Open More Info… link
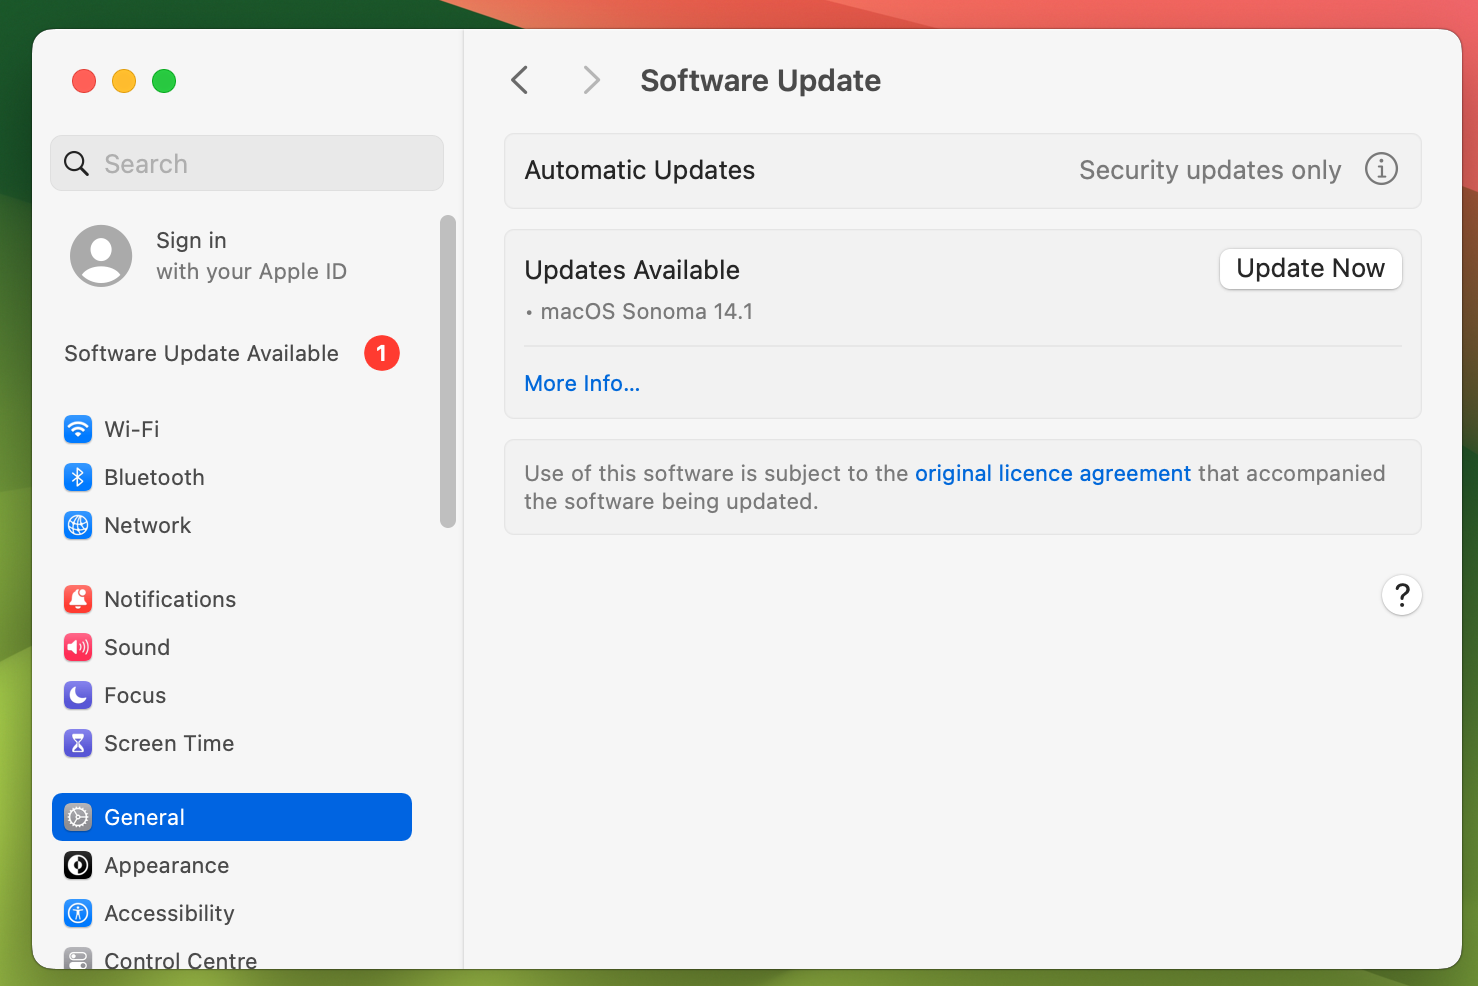1478x986 pixels. [582, 384]
